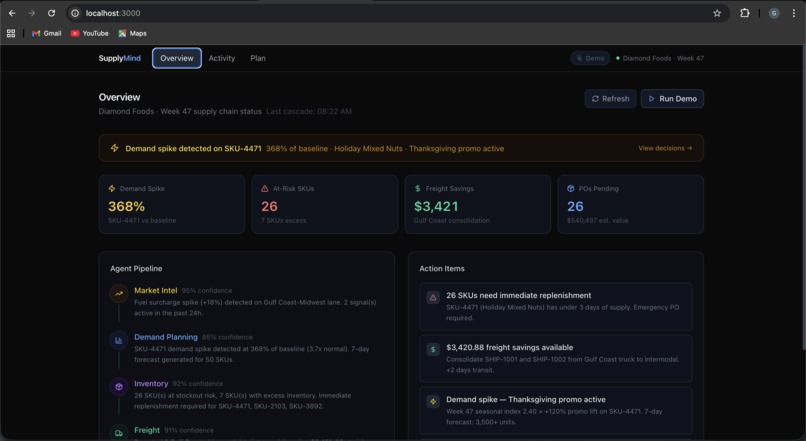This screenshot has height=441, width=806.
Task: Click the Agent Pipeline panel heading
Action: click(136, 268)
